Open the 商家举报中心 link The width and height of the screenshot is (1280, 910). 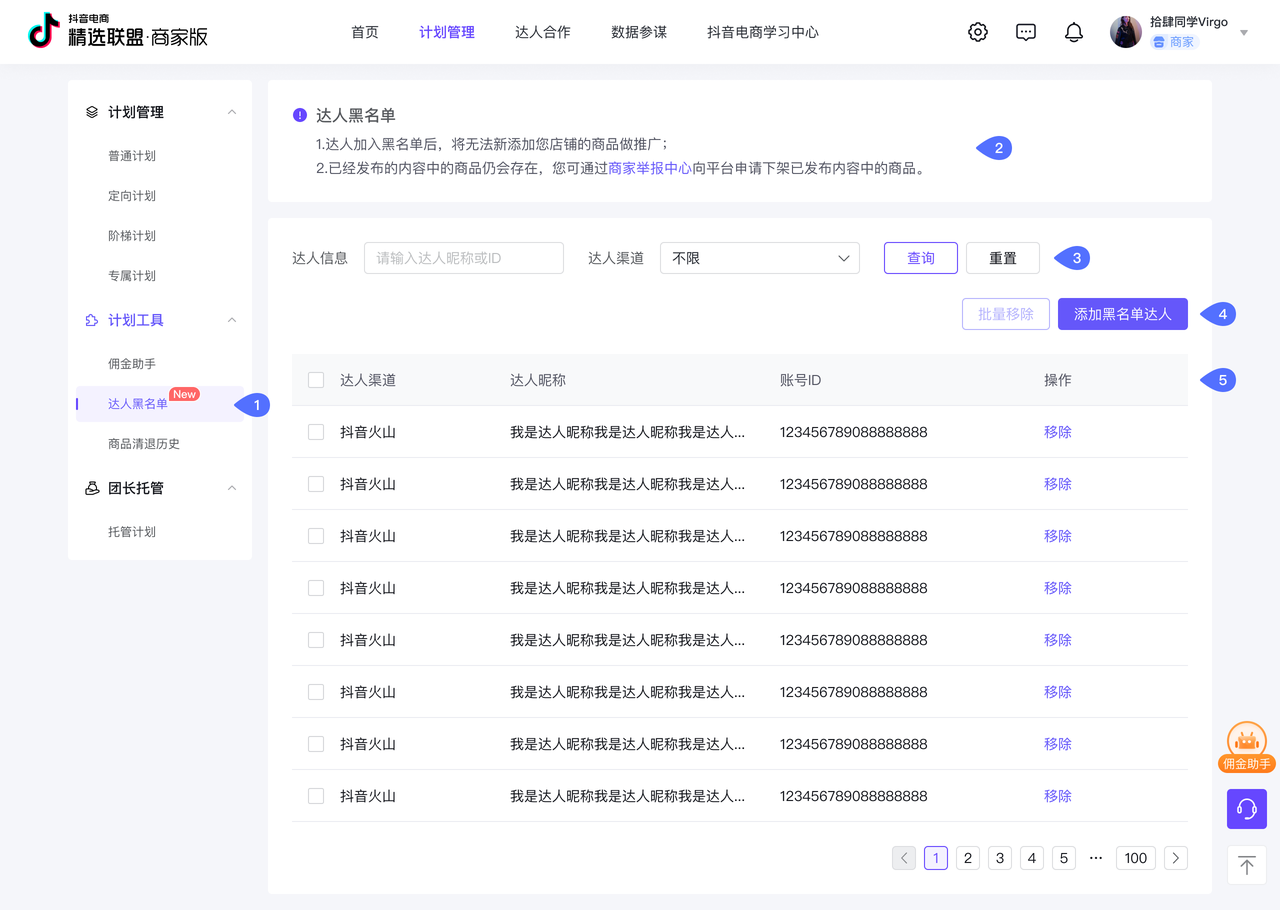650,166
